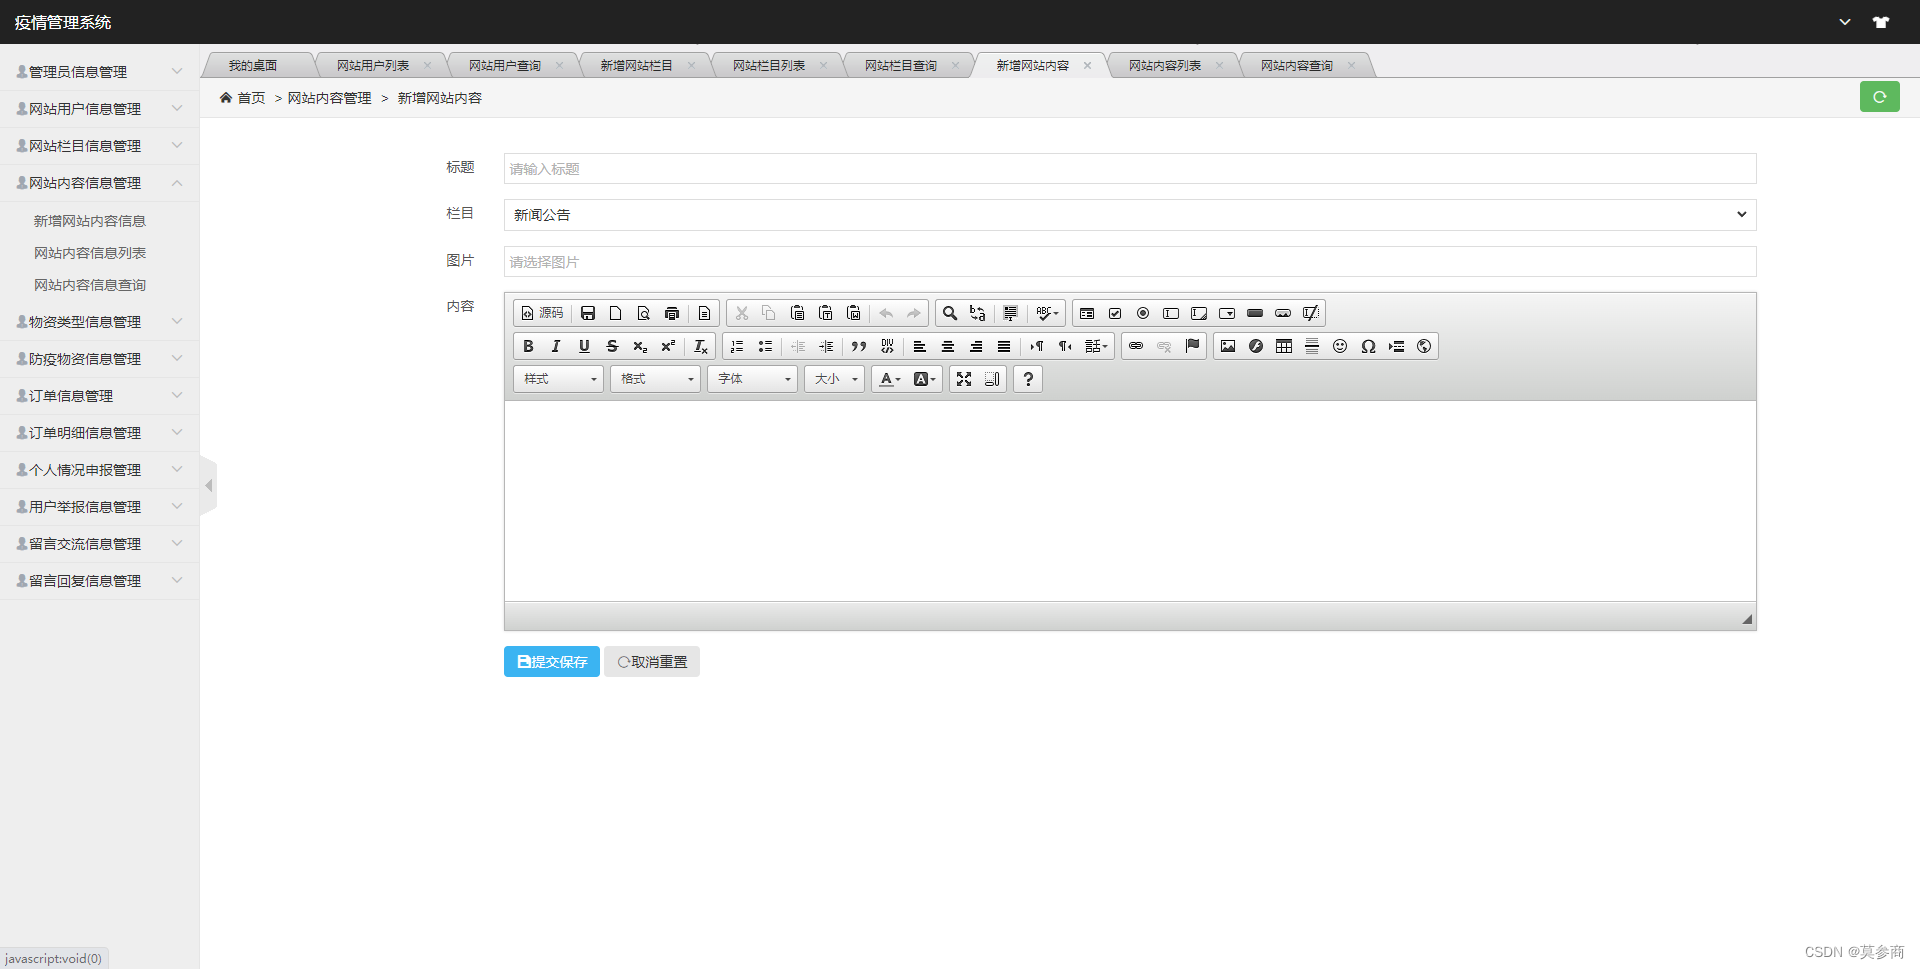Click the Insert Link icon
The height and width of the screenshot is (969, 1920).
(x=1136, y=346)
